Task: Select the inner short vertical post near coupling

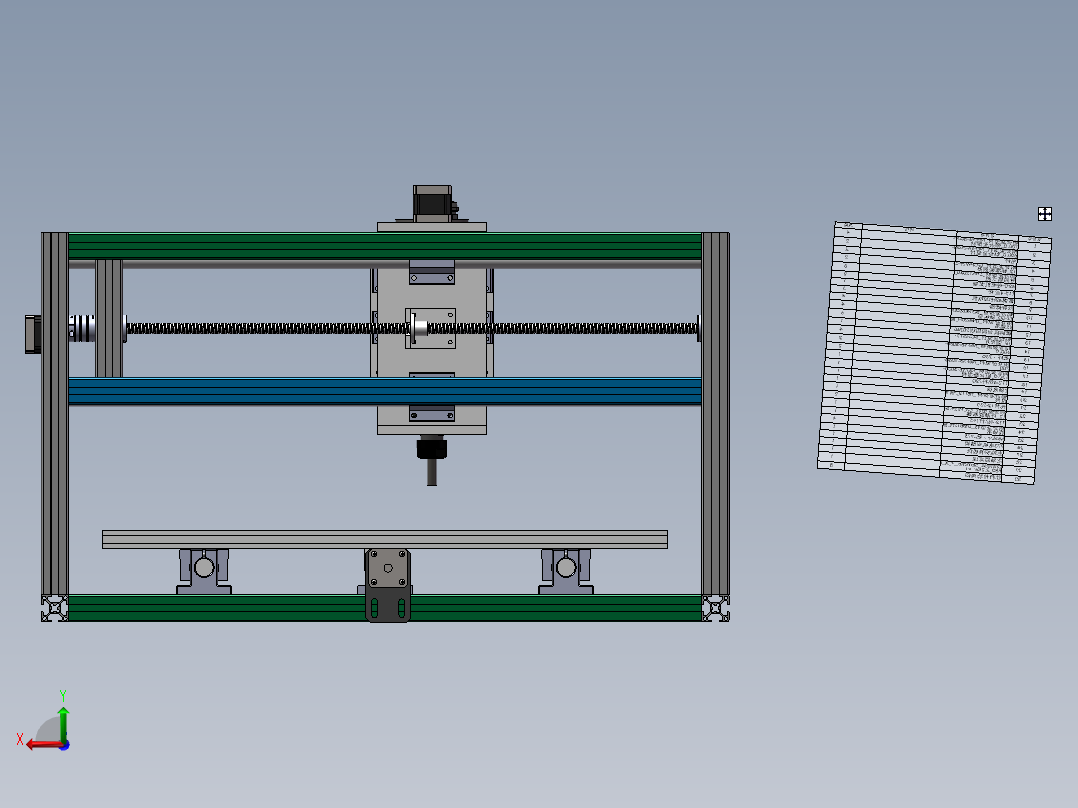Action: coord(109,318)
